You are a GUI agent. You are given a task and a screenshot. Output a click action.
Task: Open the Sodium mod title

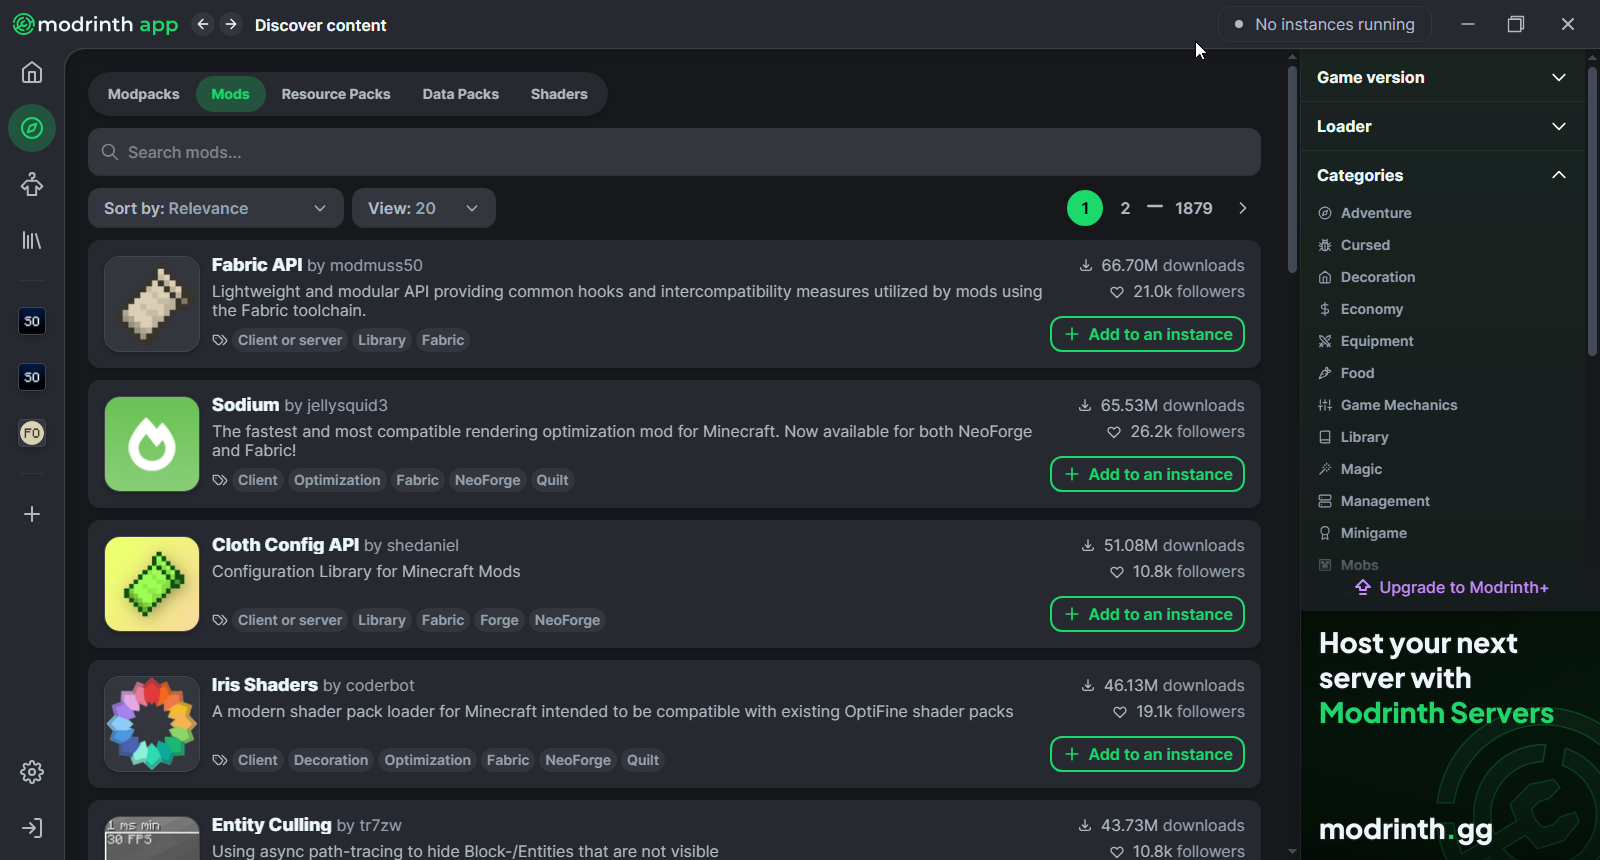pyautogui.click(x=245, y=405)
